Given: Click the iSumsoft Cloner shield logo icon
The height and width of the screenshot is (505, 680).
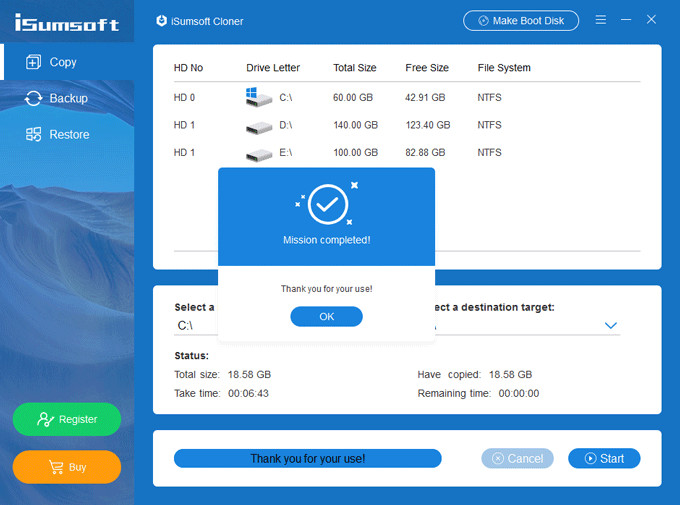Looking at the screenshot, I should coord(161,21).
